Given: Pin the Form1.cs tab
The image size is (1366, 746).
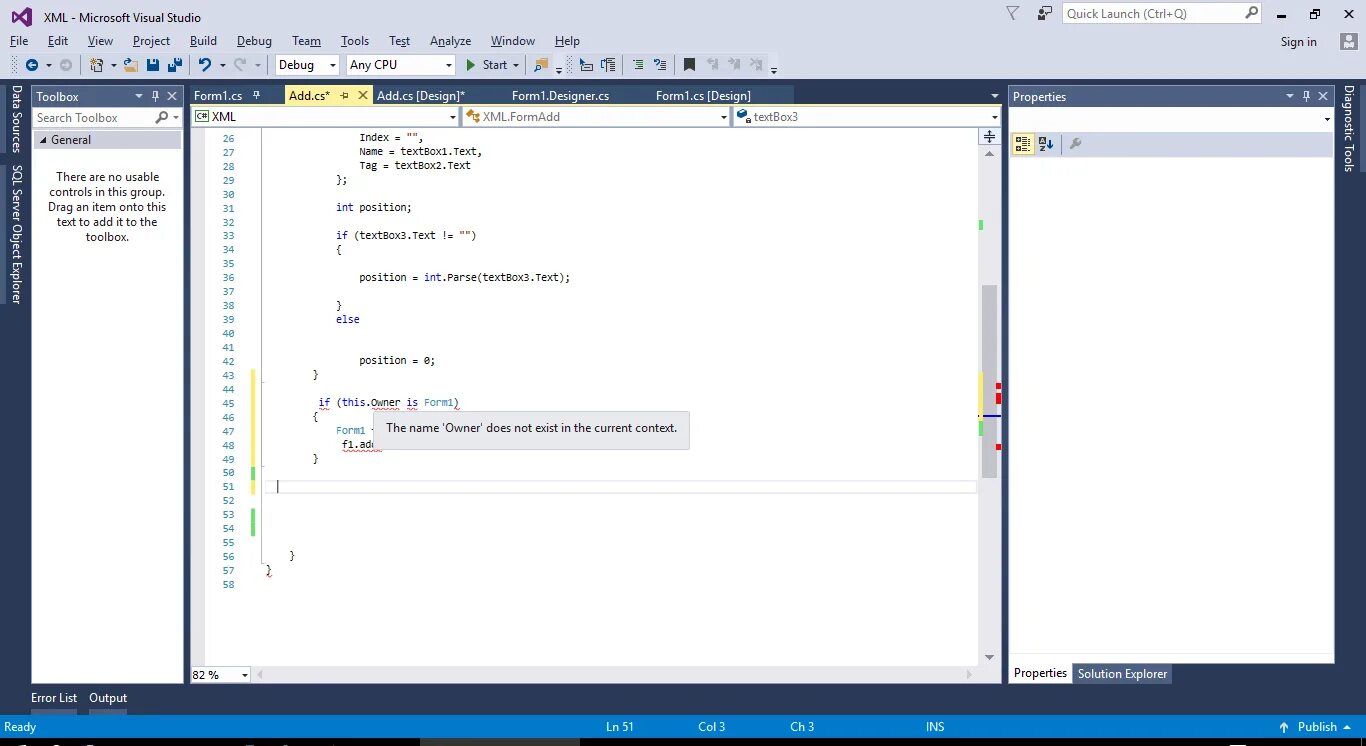Looking at the screenshot, I should [x=257, y=95].
